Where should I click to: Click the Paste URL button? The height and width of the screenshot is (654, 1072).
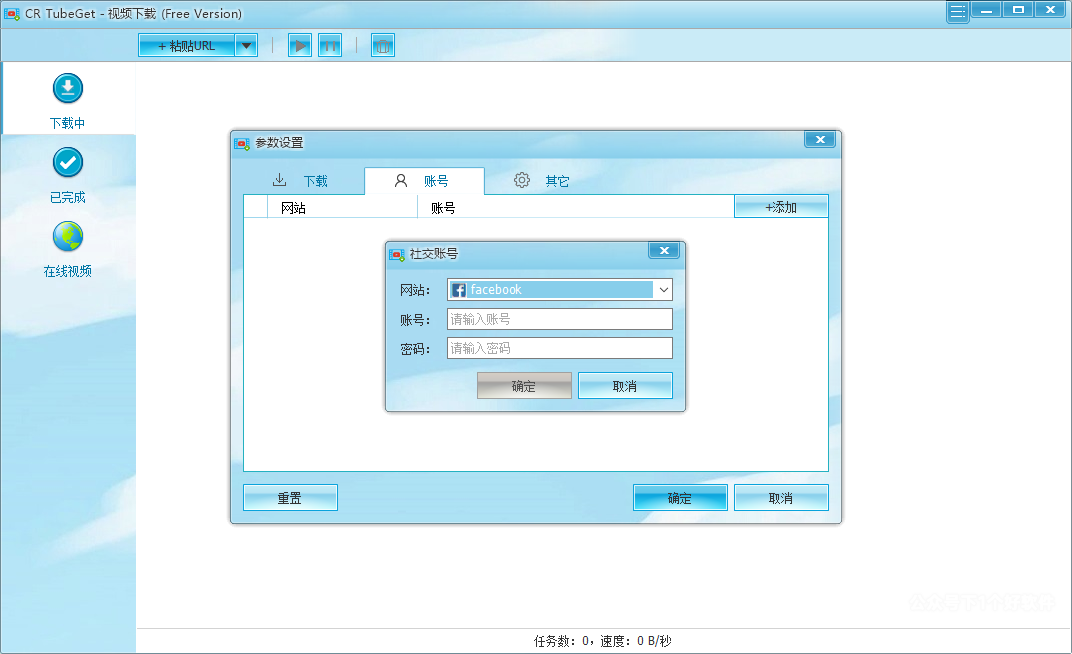(x=187, y=46)
